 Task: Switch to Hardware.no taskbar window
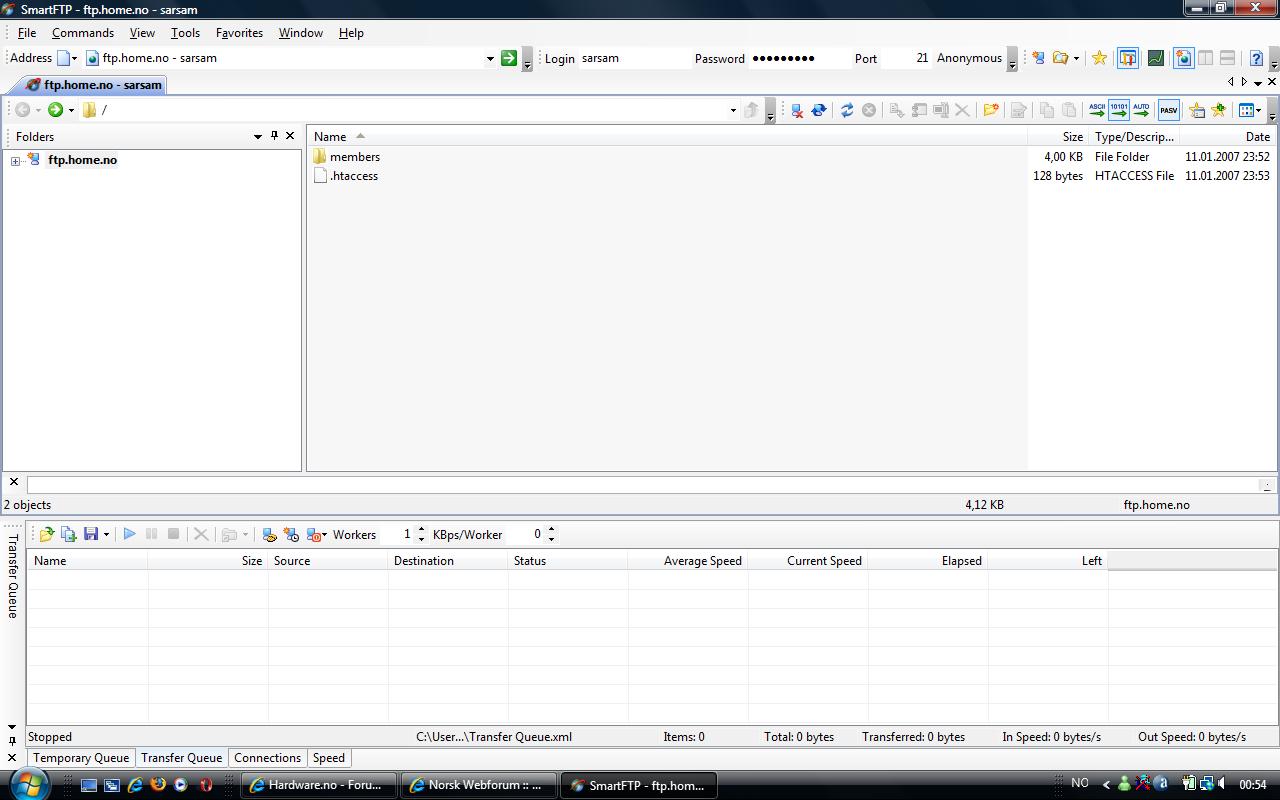tap(319, 785)
